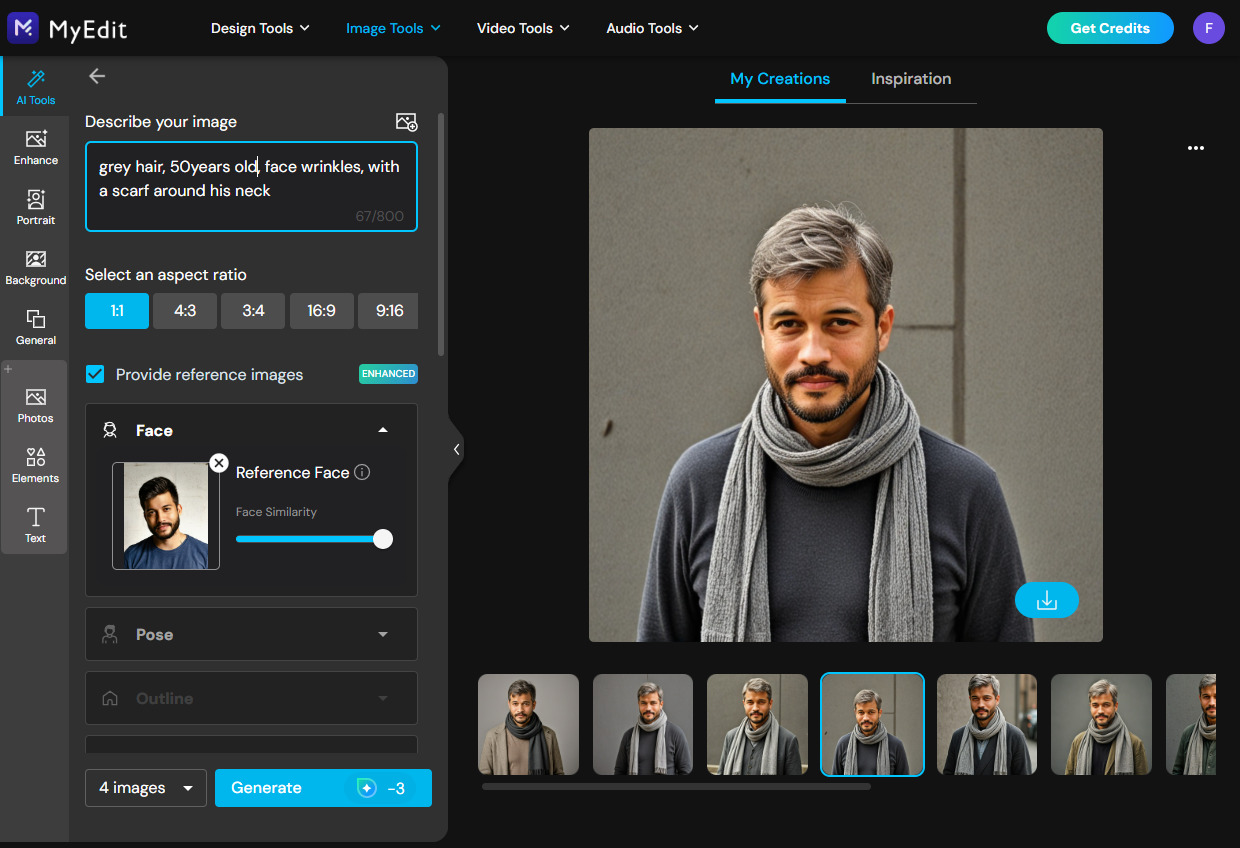Screen dimensions: 1240x848
Task: Select the Background tool
Action: 35,267
